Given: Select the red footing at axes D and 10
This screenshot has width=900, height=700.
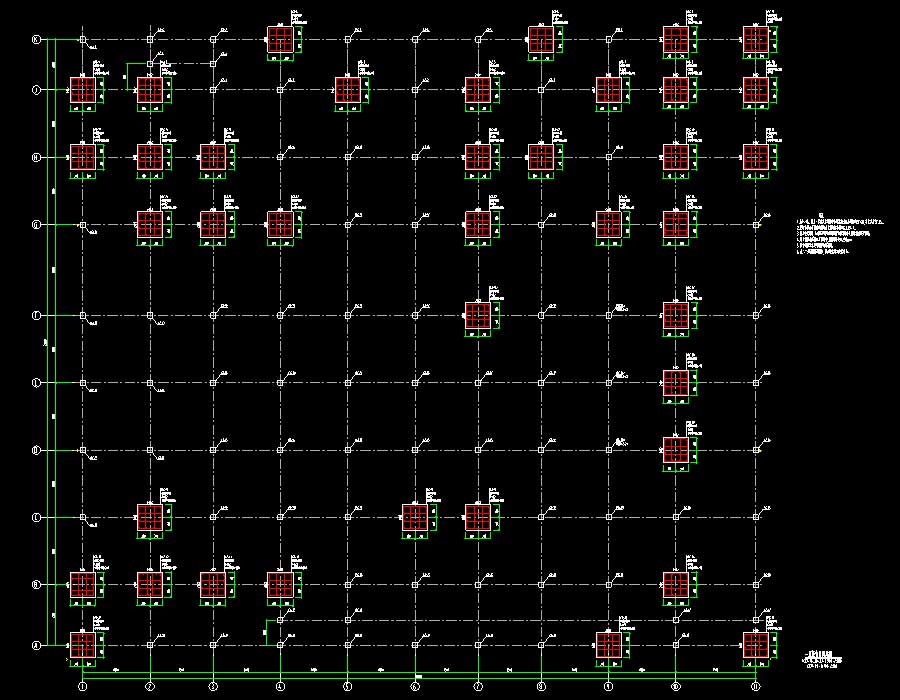Looking at the screenshot, I should (676, 450).
